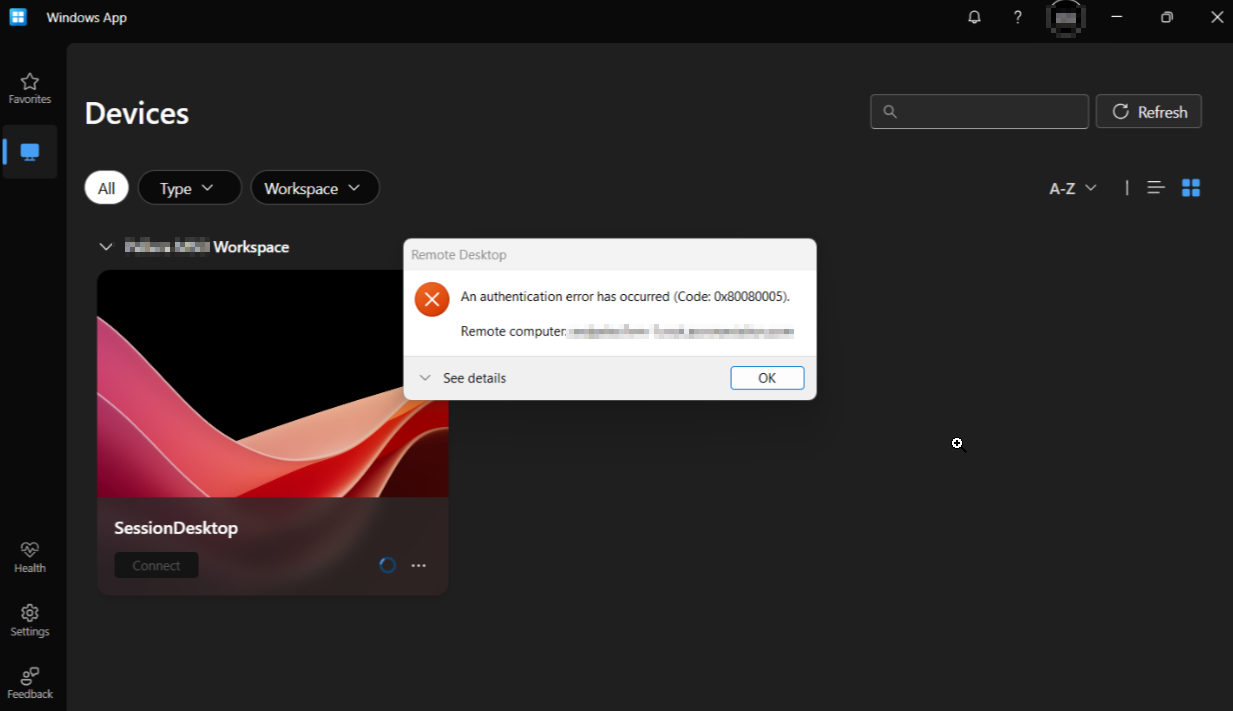Screen dimensions: 1233x711
Task: Click inside the search field
Action: coord(978,111)
